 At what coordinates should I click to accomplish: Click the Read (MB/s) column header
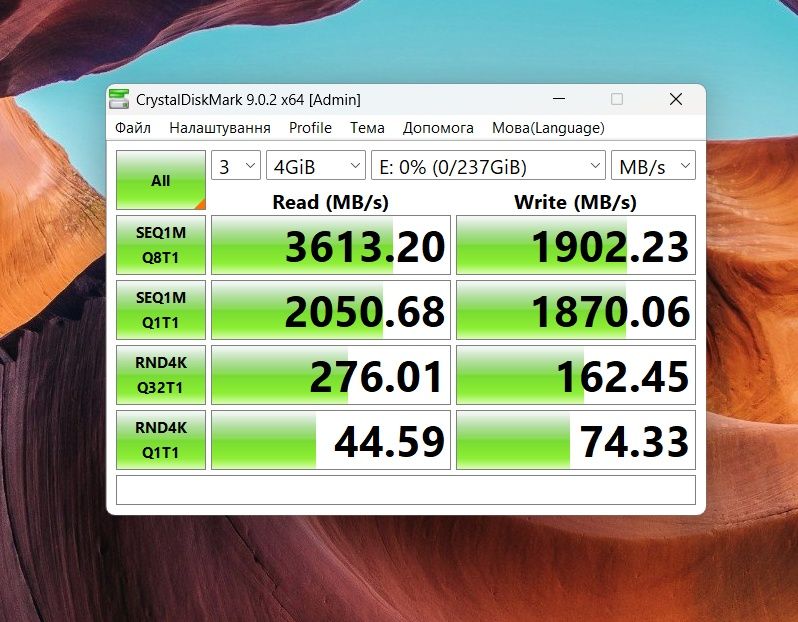pos(331,202)
